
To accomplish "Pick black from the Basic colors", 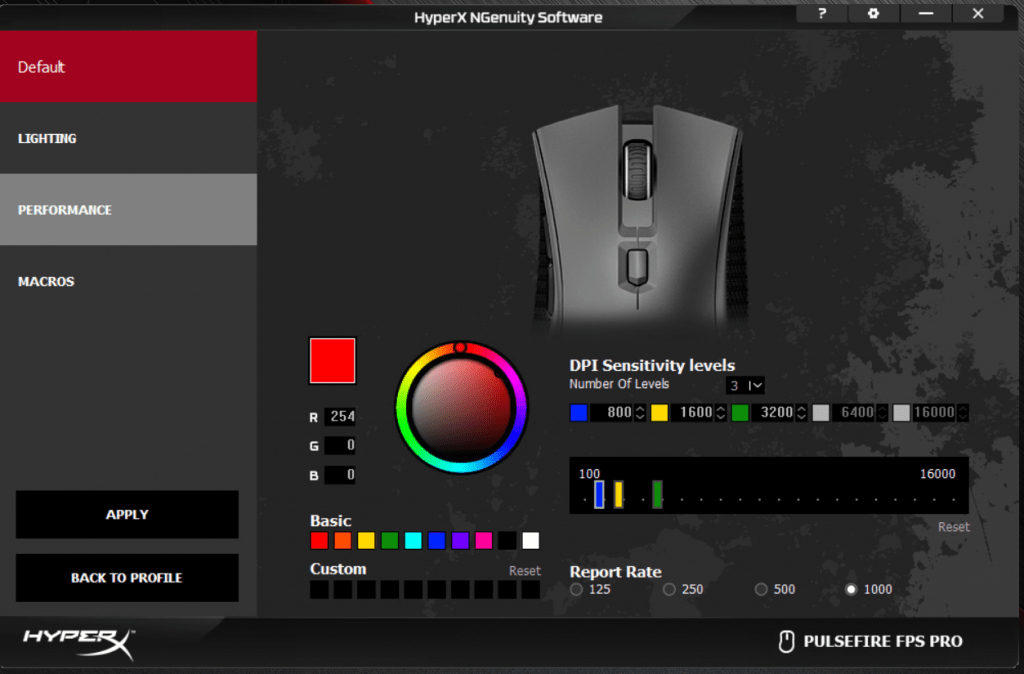I will pyautogui.click(x=507, y=541).
